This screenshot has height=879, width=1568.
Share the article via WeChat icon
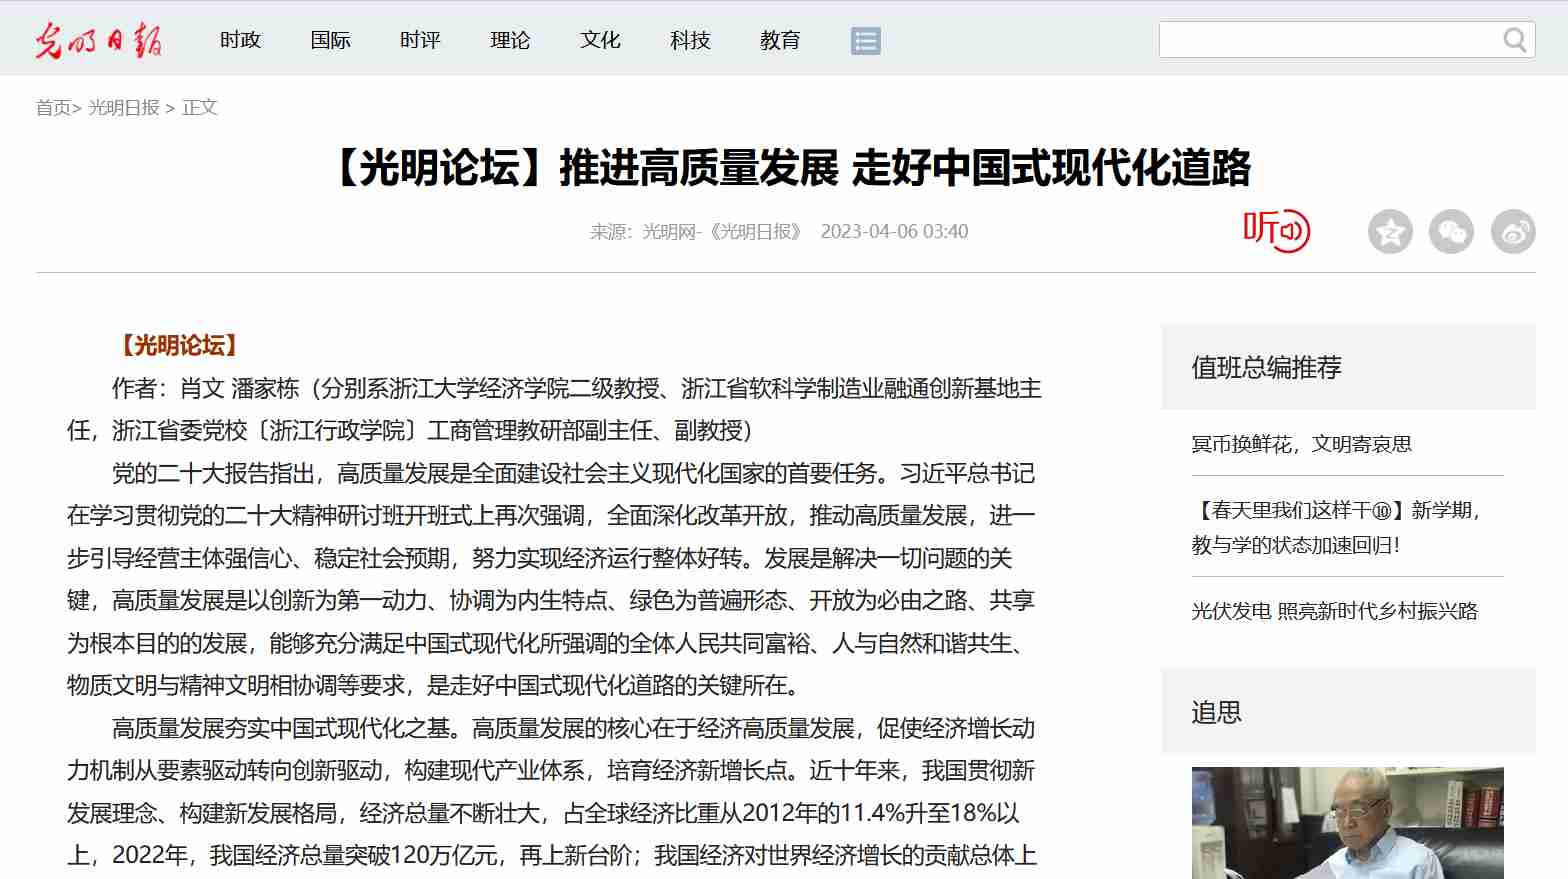coord(1451,232)
